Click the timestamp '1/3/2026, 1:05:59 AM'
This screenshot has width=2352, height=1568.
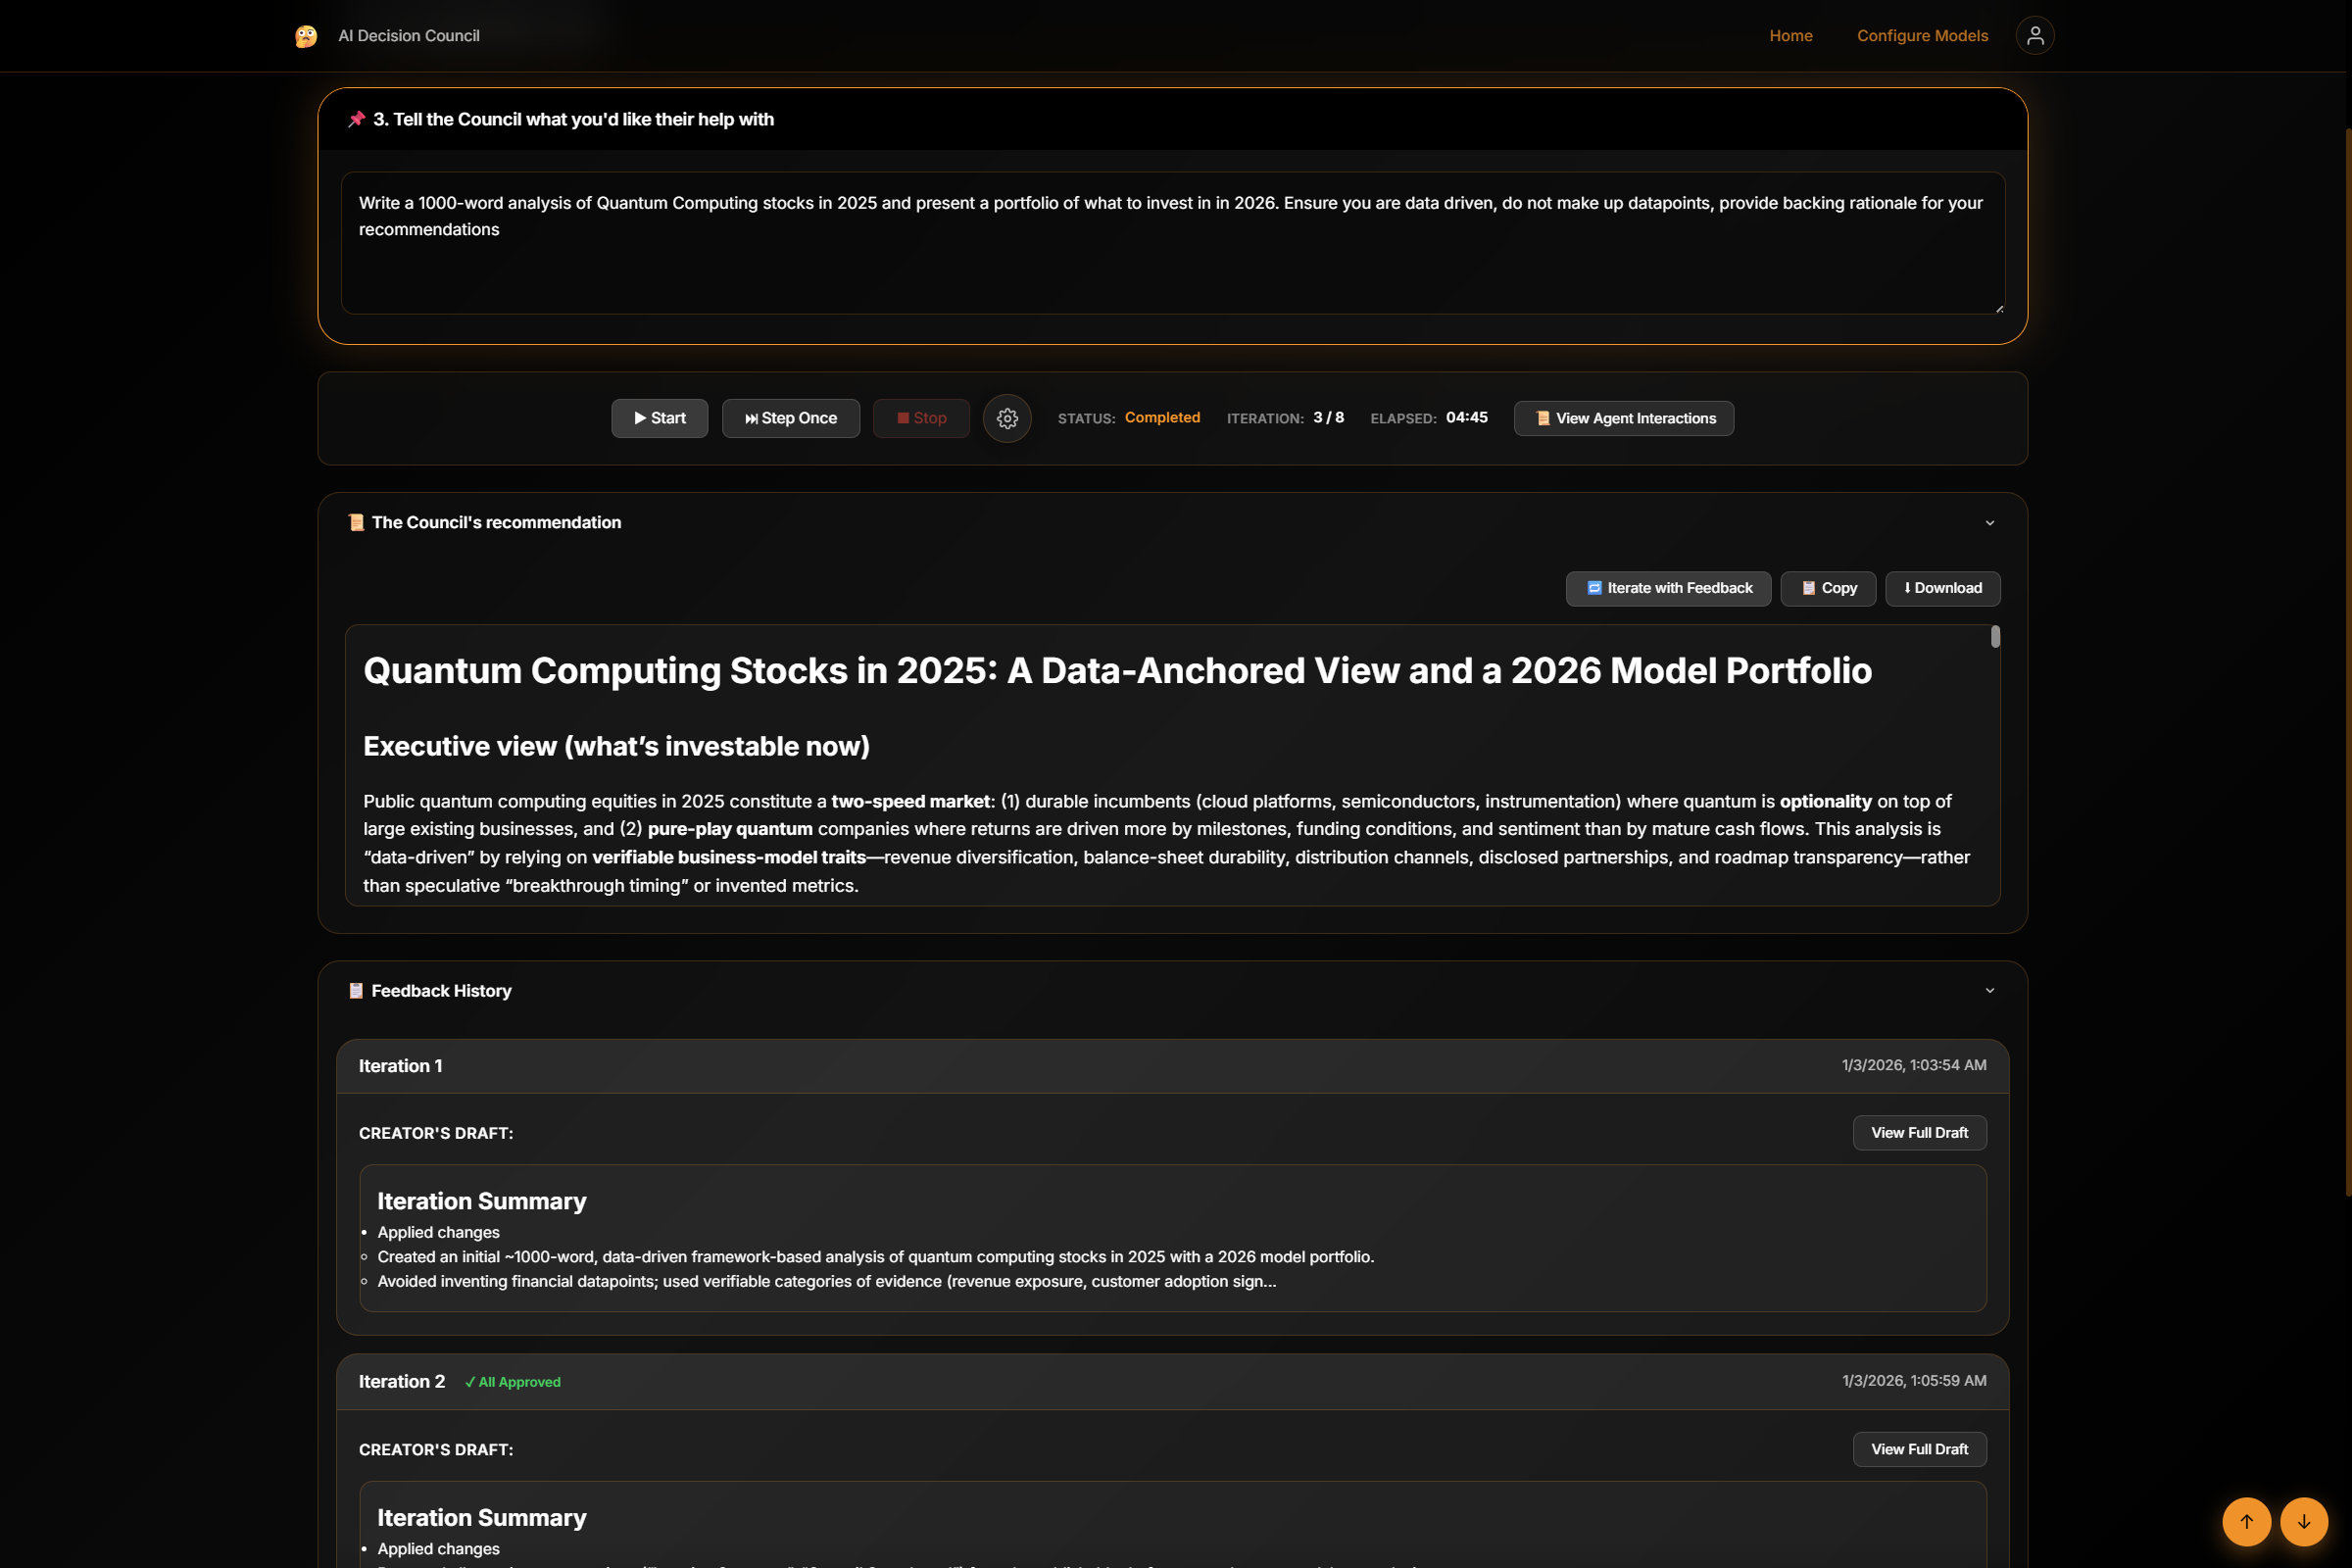pyautogui.click(x=1914, y=1381)
